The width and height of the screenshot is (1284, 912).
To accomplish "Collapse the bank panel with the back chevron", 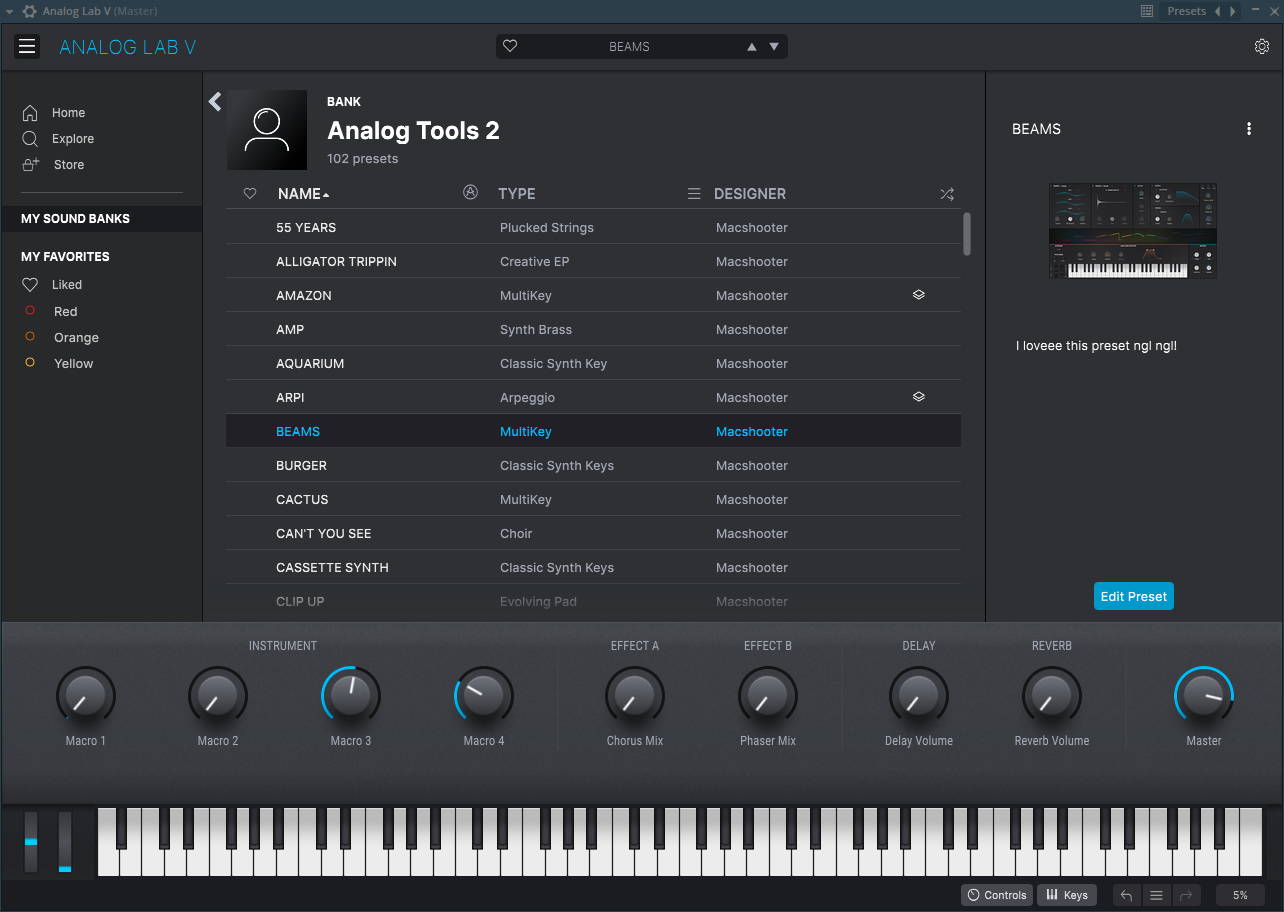I will pos(214,101).
